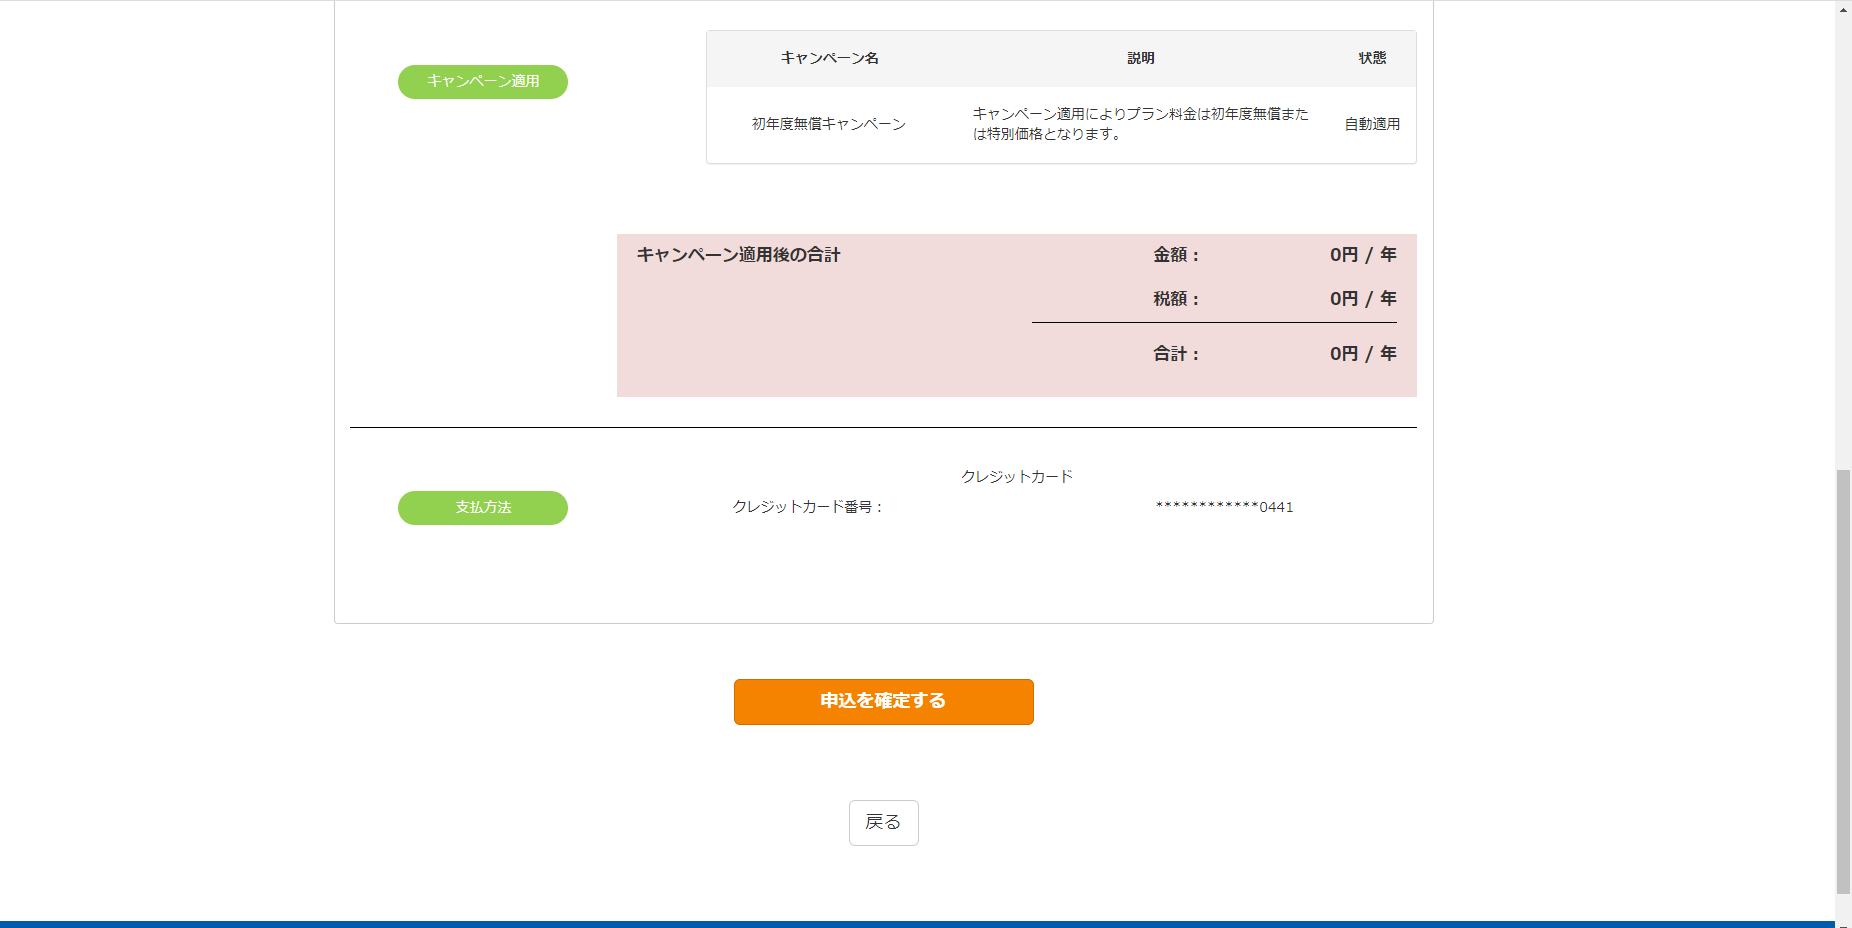Click the クレジットカード payment type text
The image size is (1852, 928).
click(1016, 477)
